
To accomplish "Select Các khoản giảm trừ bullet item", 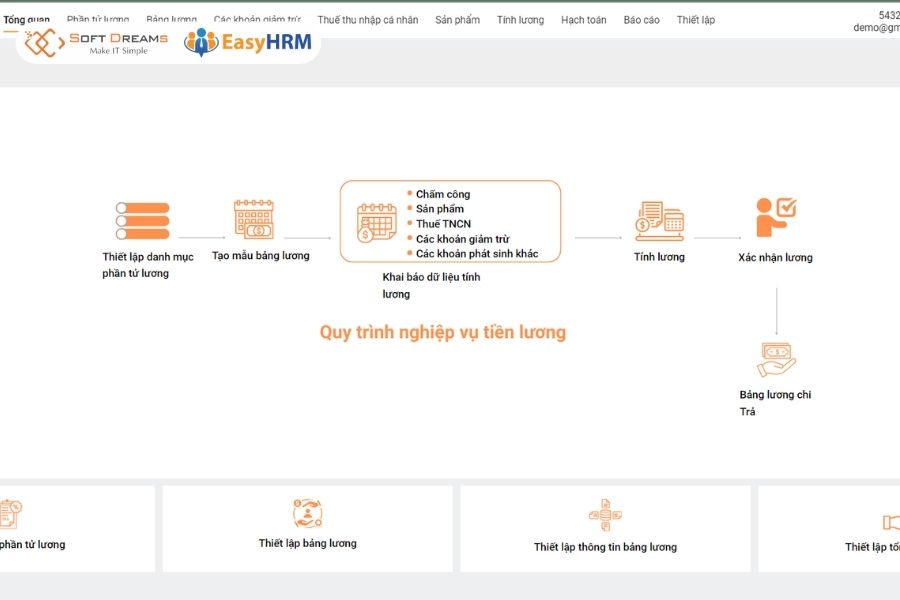I will tap(463, 239).
